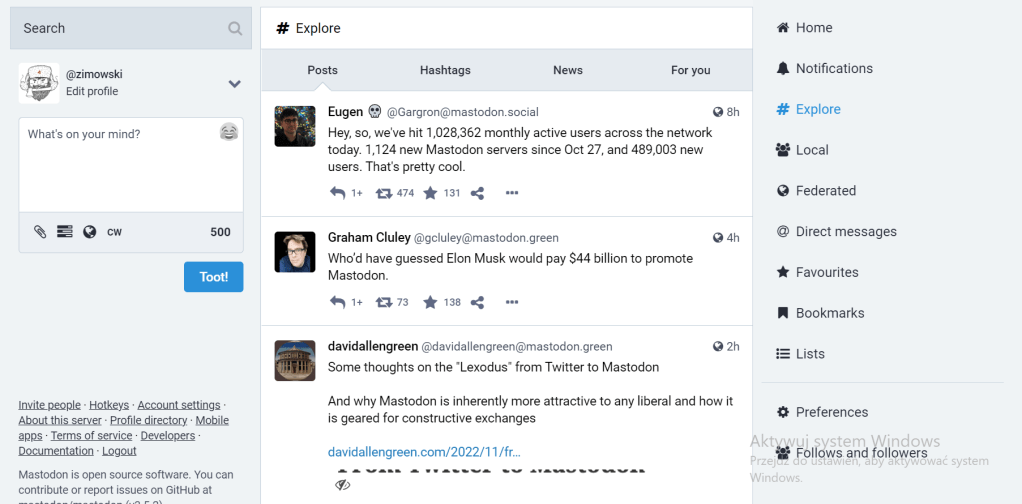Screen dimensions: 1022x504
Task: Add a poll using the poll icon
Action: click(x=65, y=232)
